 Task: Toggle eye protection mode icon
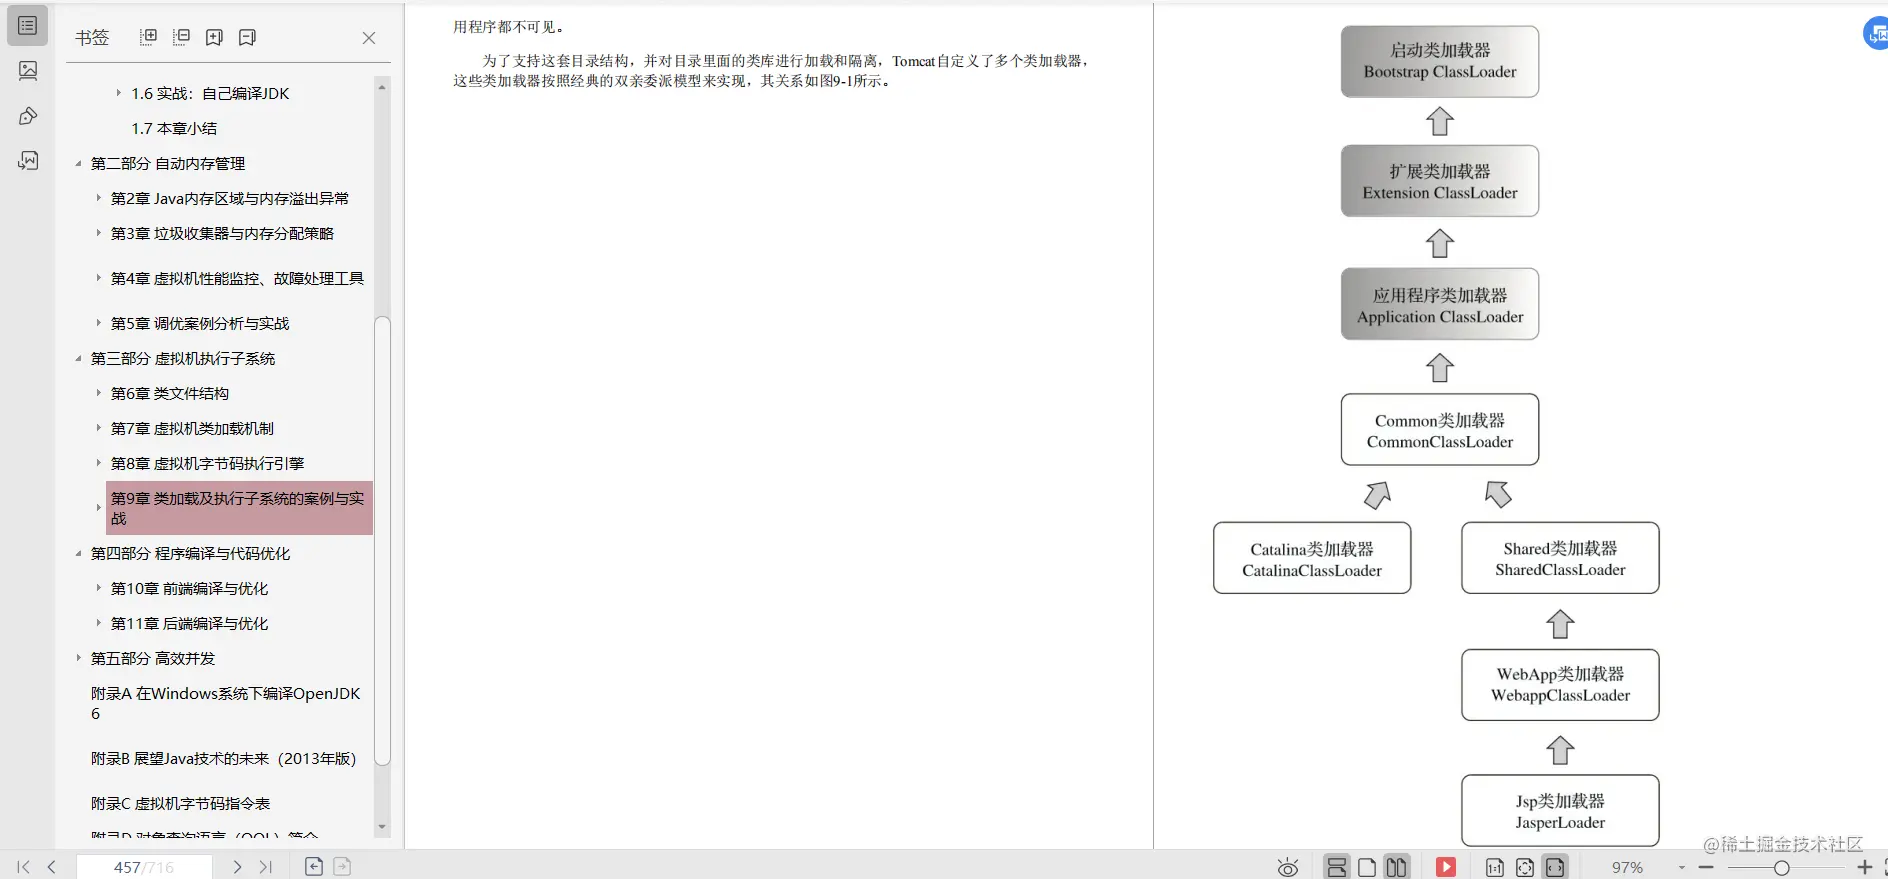[x=1288, y=867]
